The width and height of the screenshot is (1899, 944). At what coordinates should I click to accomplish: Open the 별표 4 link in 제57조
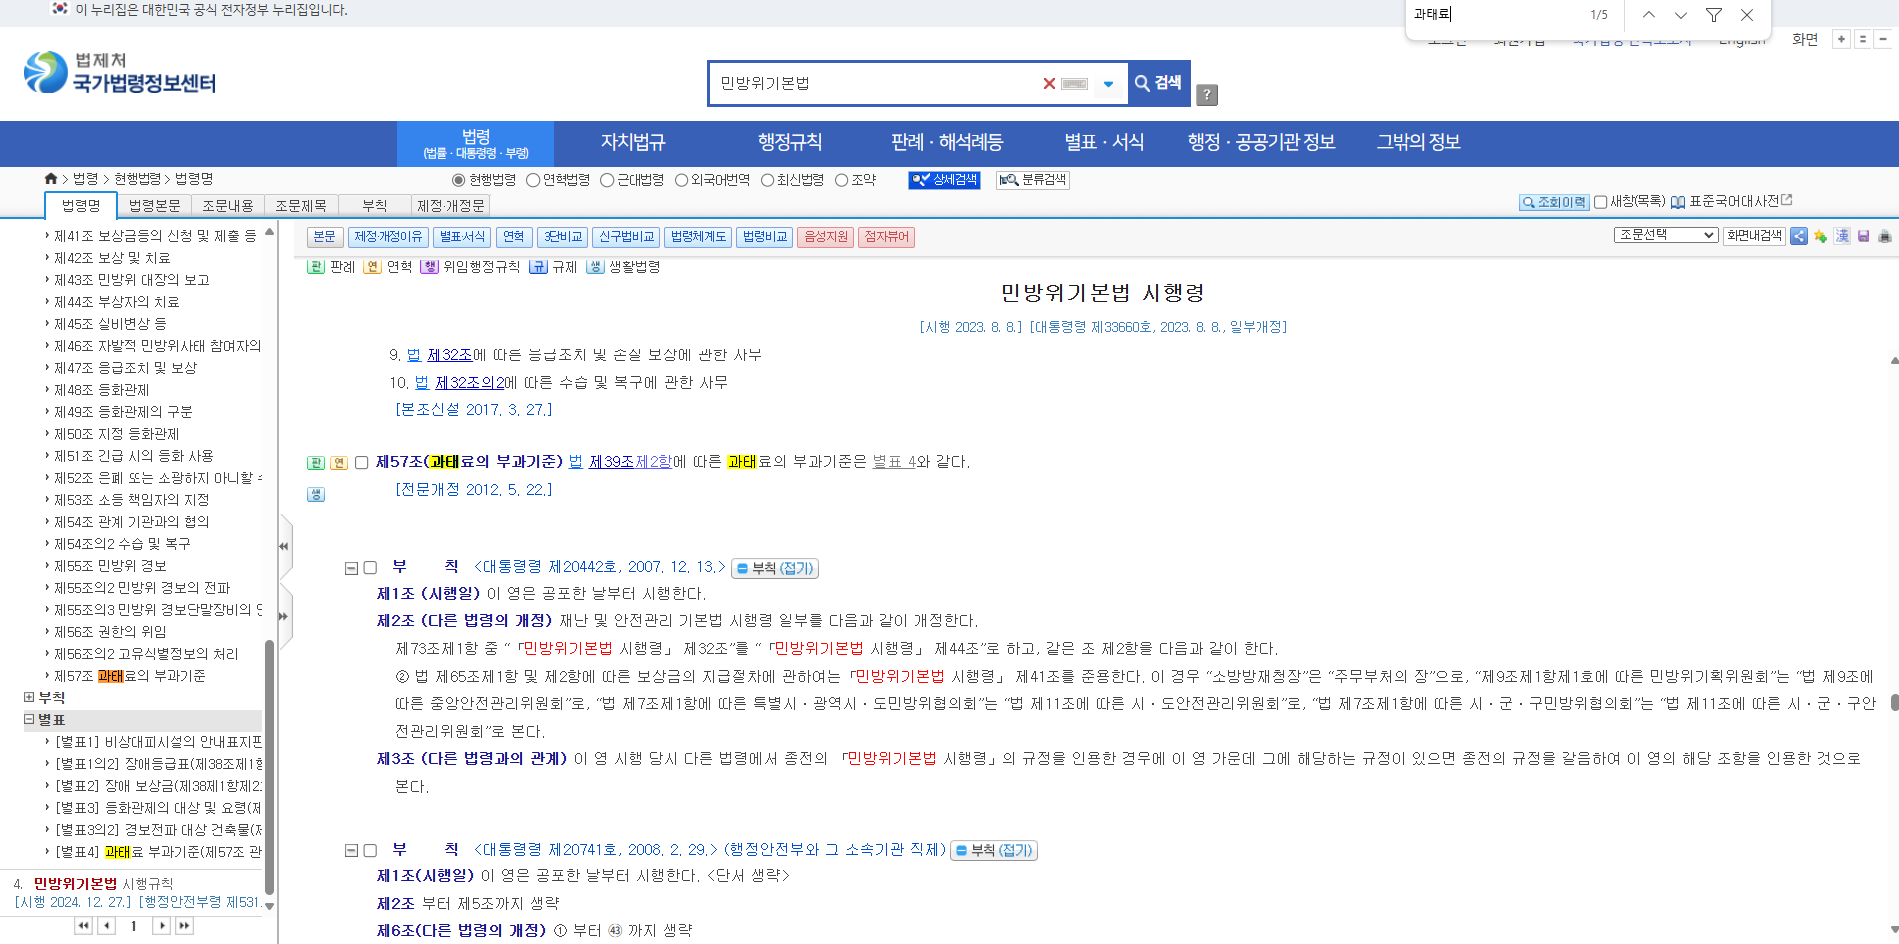(x=893, y=462)
